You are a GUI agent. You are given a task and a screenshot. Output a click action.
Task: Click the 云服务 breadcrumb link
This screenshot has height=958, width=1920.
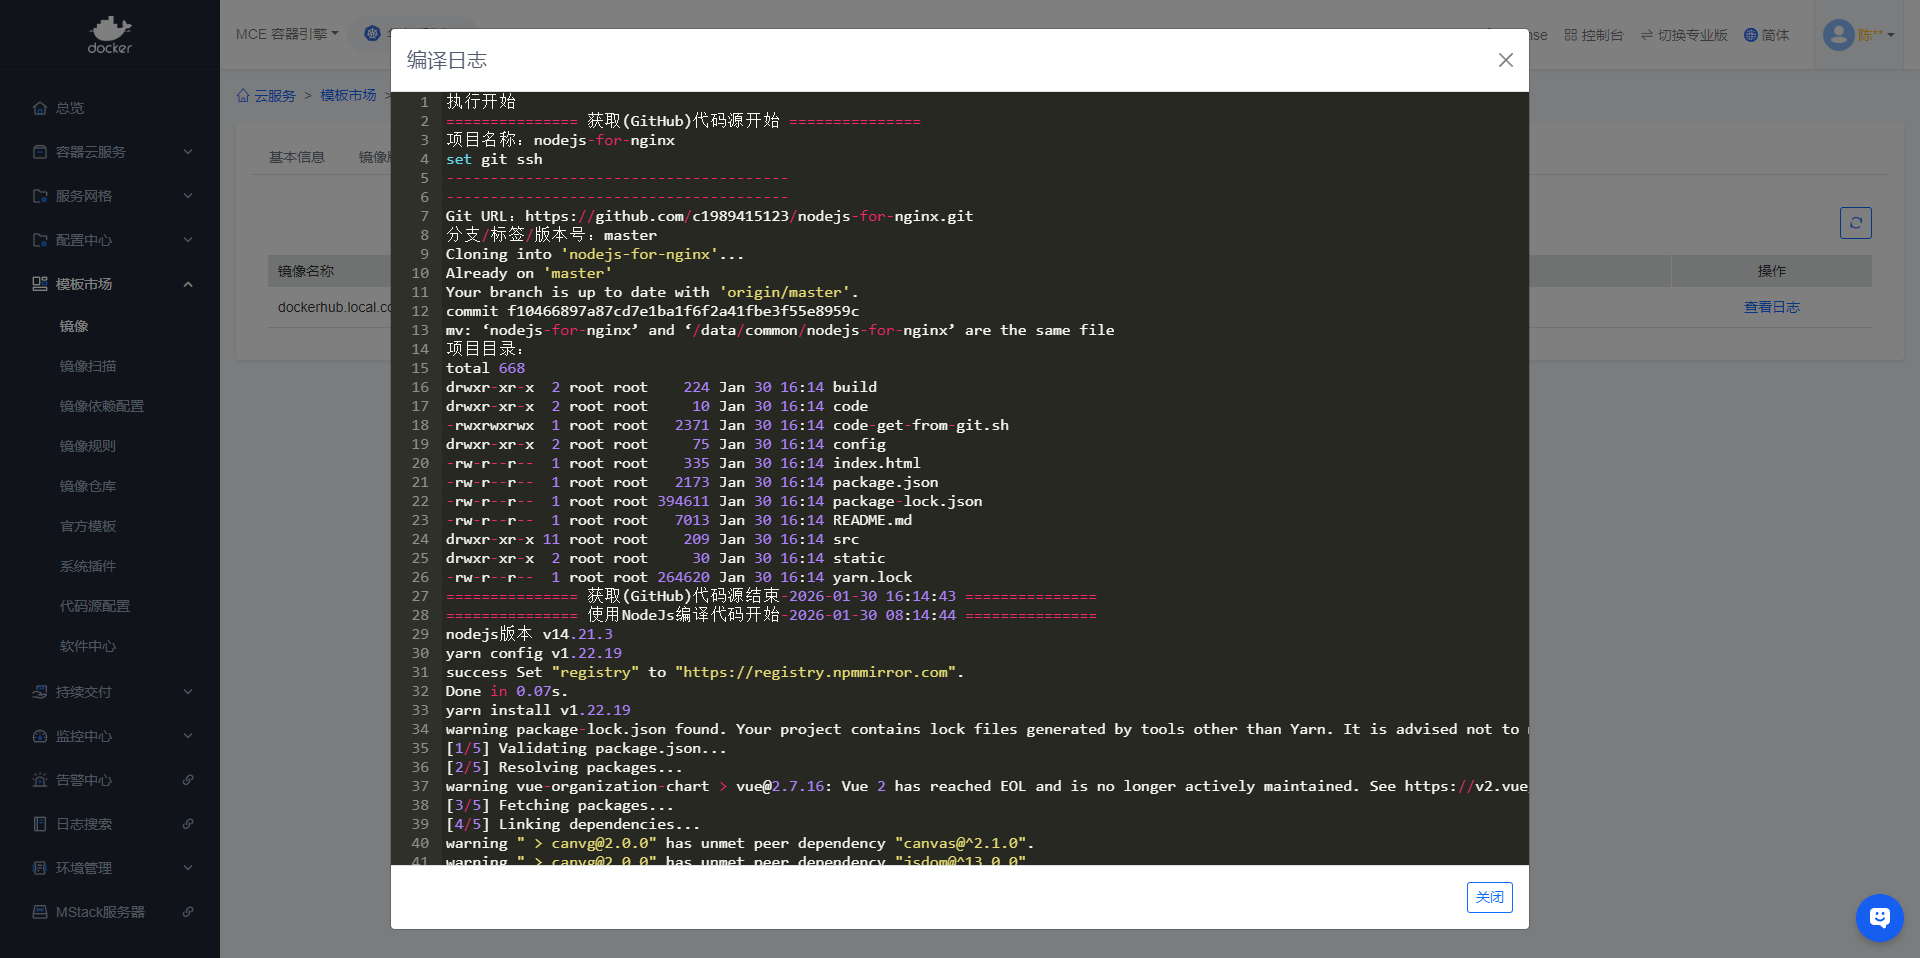(274, 96)
